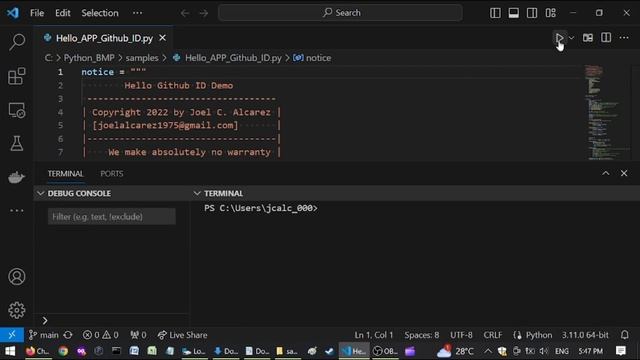Open weather widget showing 28°C

455,351
